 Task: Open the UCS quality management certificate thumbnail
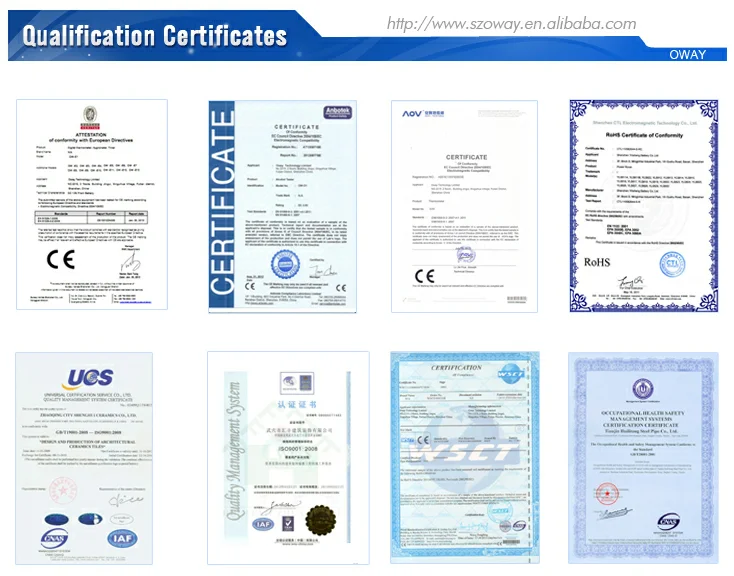click(84, 458)
